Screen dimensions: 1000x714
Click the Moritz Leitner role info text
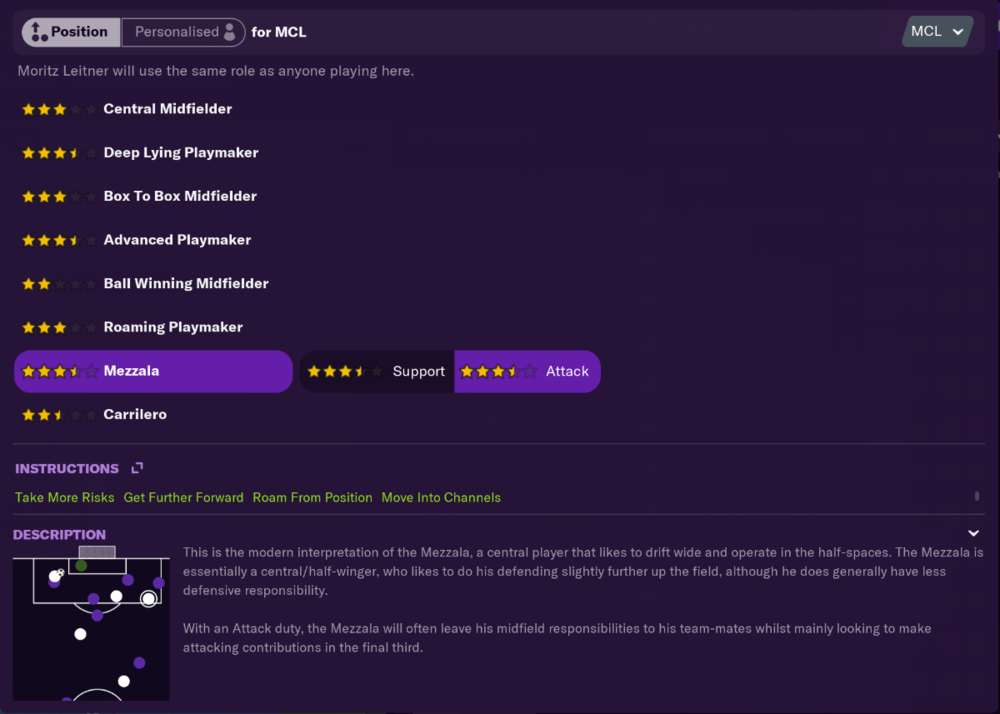click(x=216, y=71)
